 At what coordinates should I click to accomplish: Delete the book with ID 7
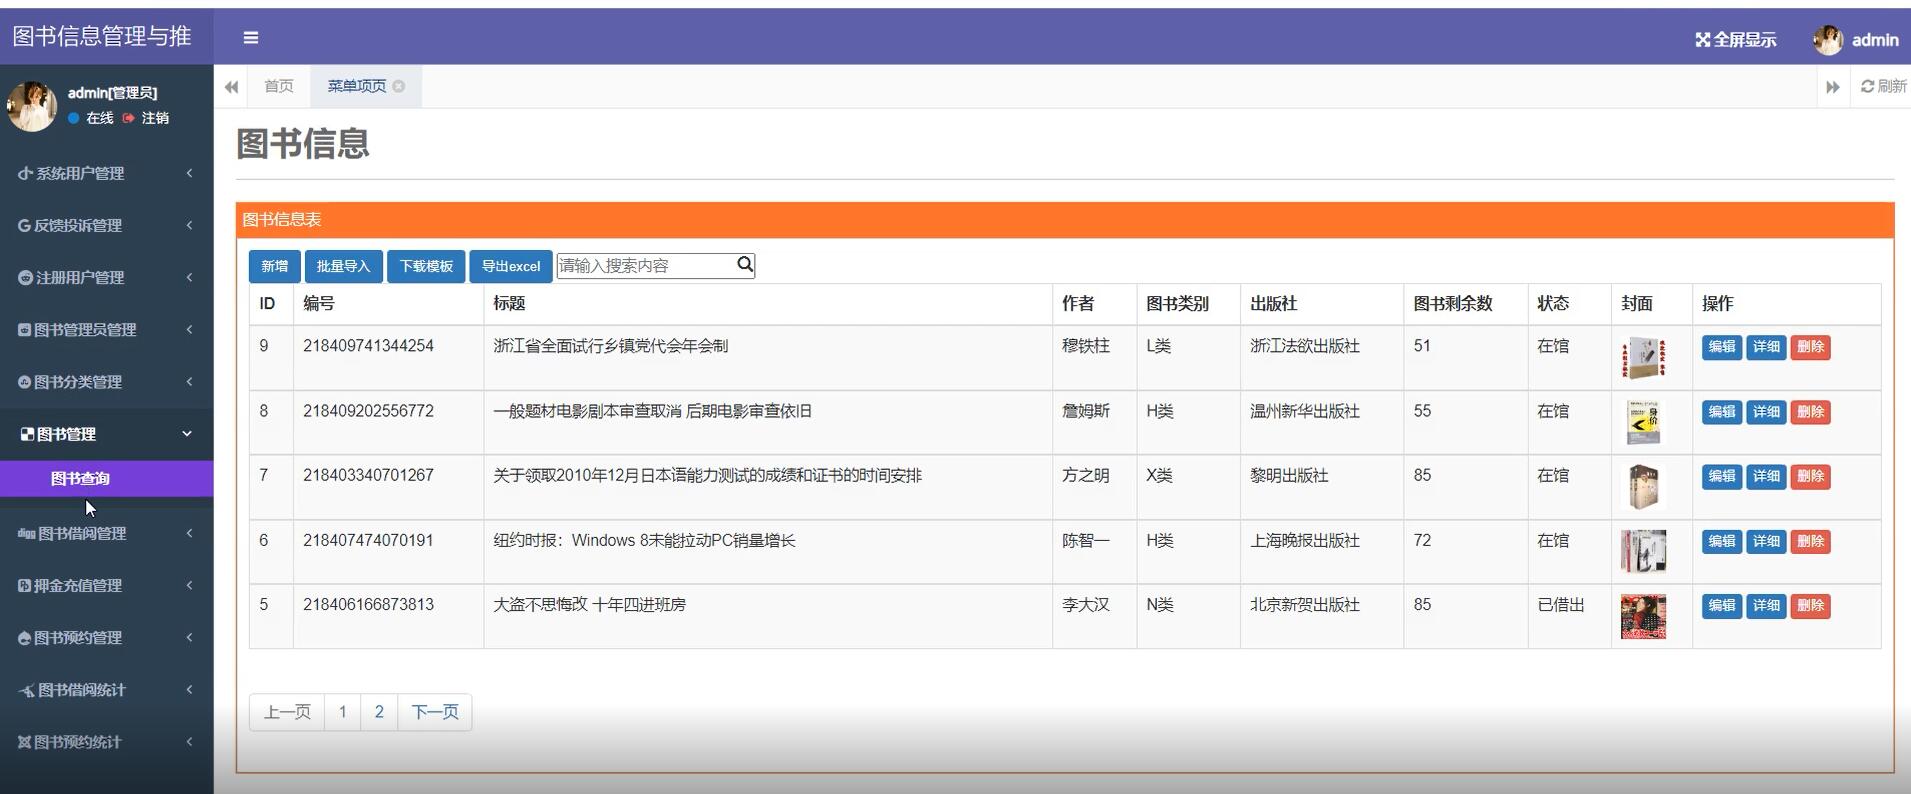point(1810,476)
